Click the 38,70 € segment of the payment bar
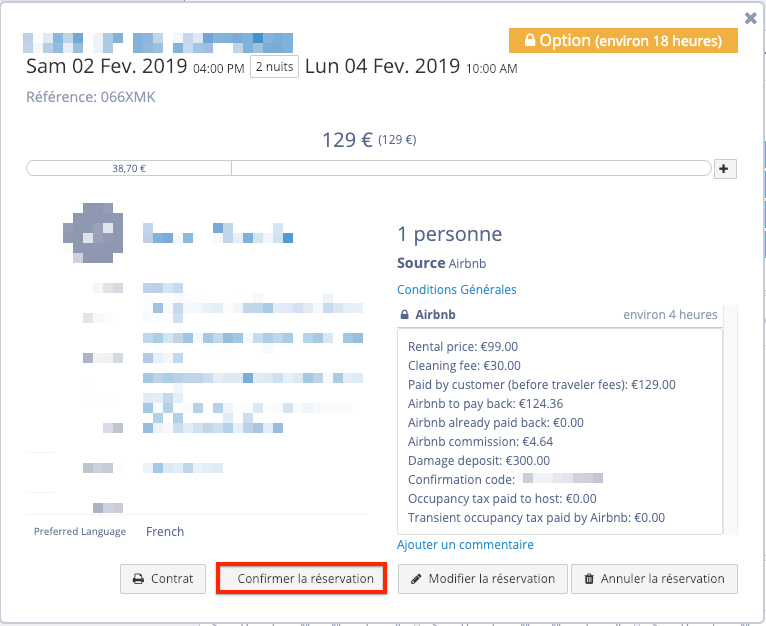The width and height of the screenshot is (766, 626). [129, 168]
